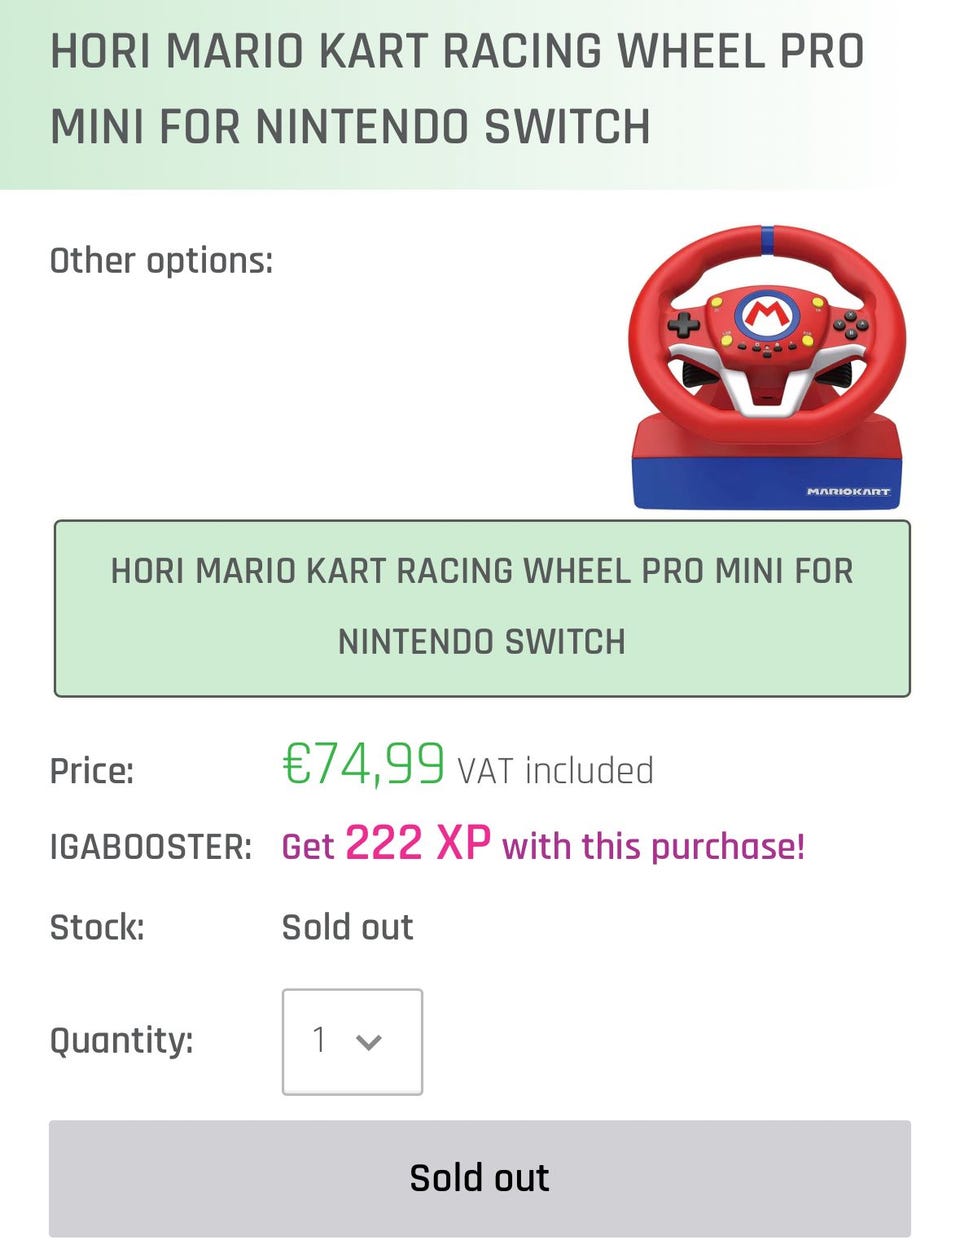The width and height of the screenshot is (960, 1253).
Task: Click the Sold out stock status text
Action: [x=347, y=927]
